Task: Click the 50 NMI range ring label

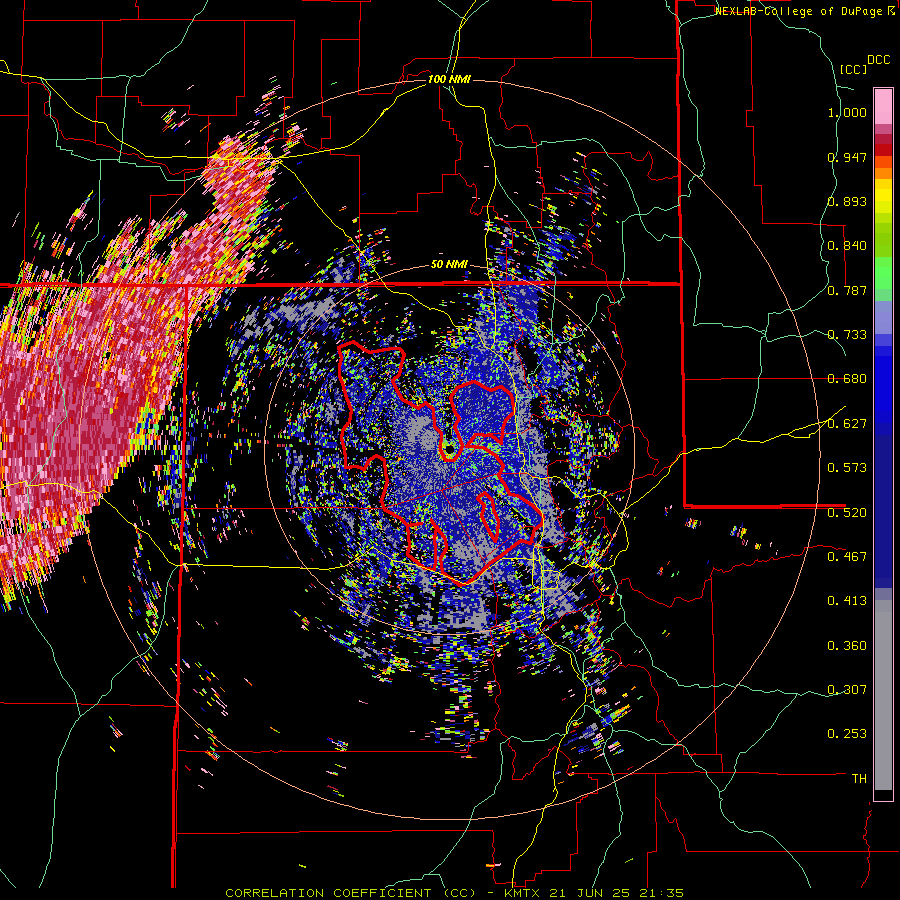Action: pyautogui.click(x=449, y=265)
